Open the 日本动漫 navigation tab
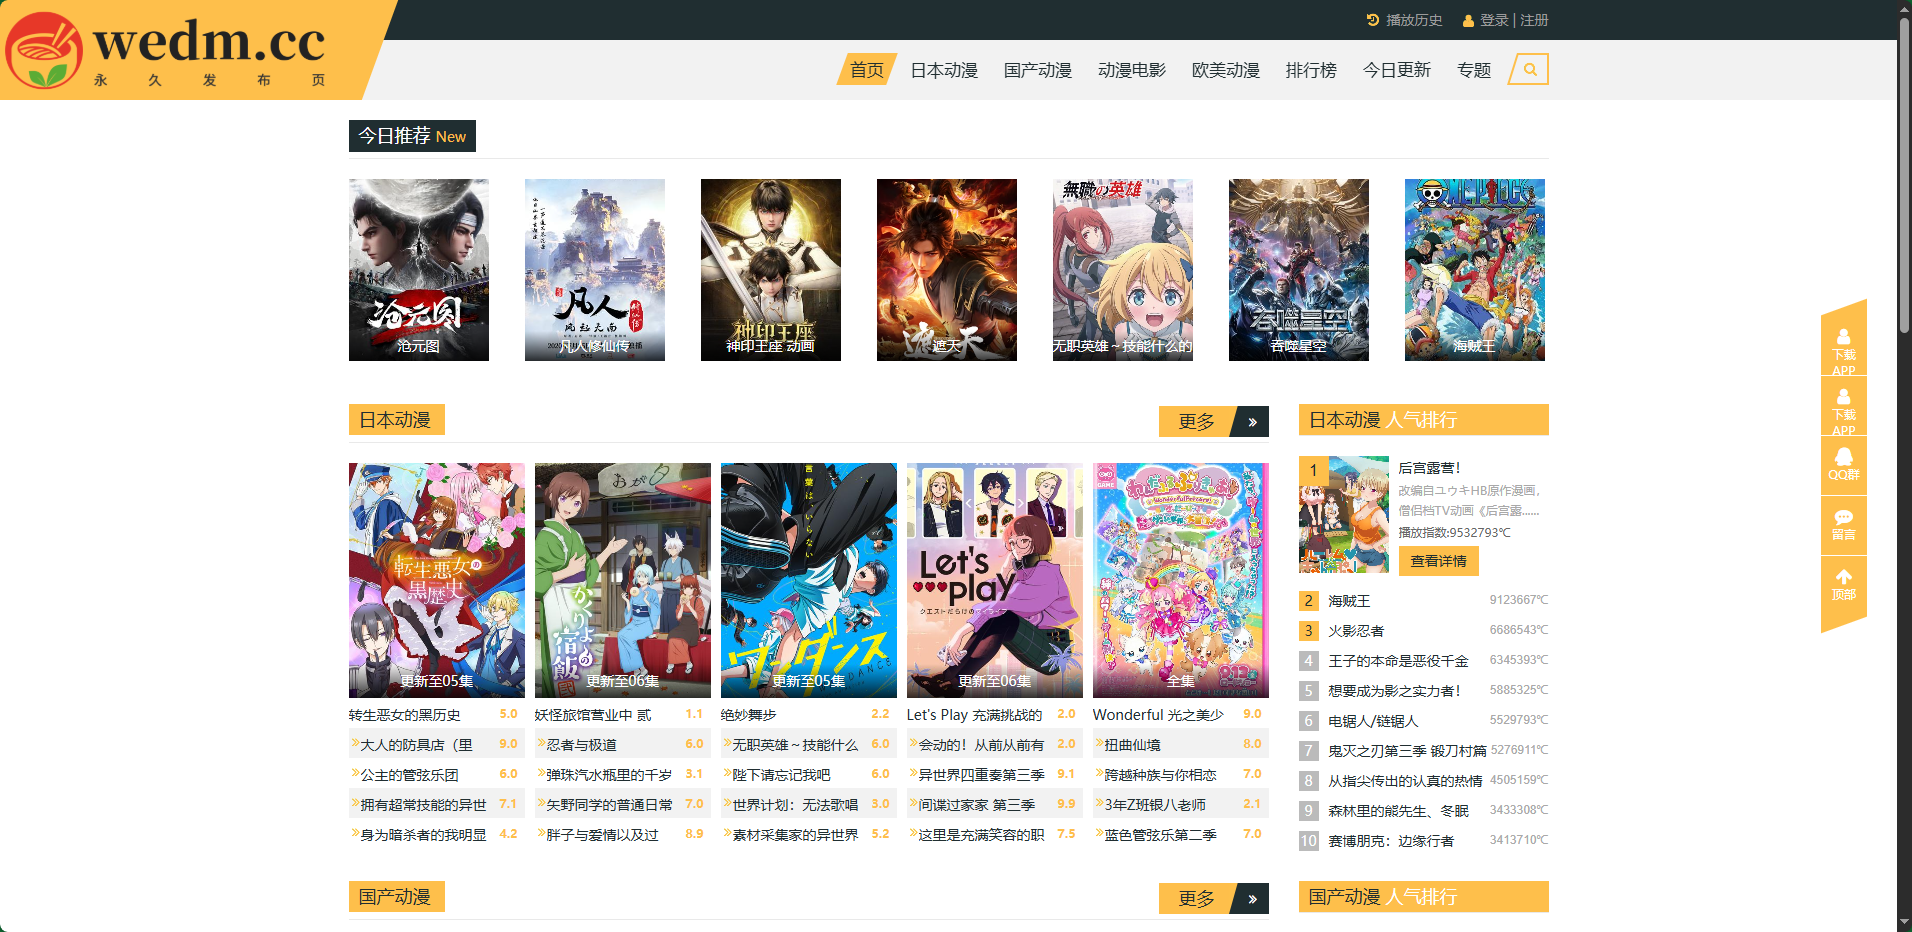 (944, 70)
